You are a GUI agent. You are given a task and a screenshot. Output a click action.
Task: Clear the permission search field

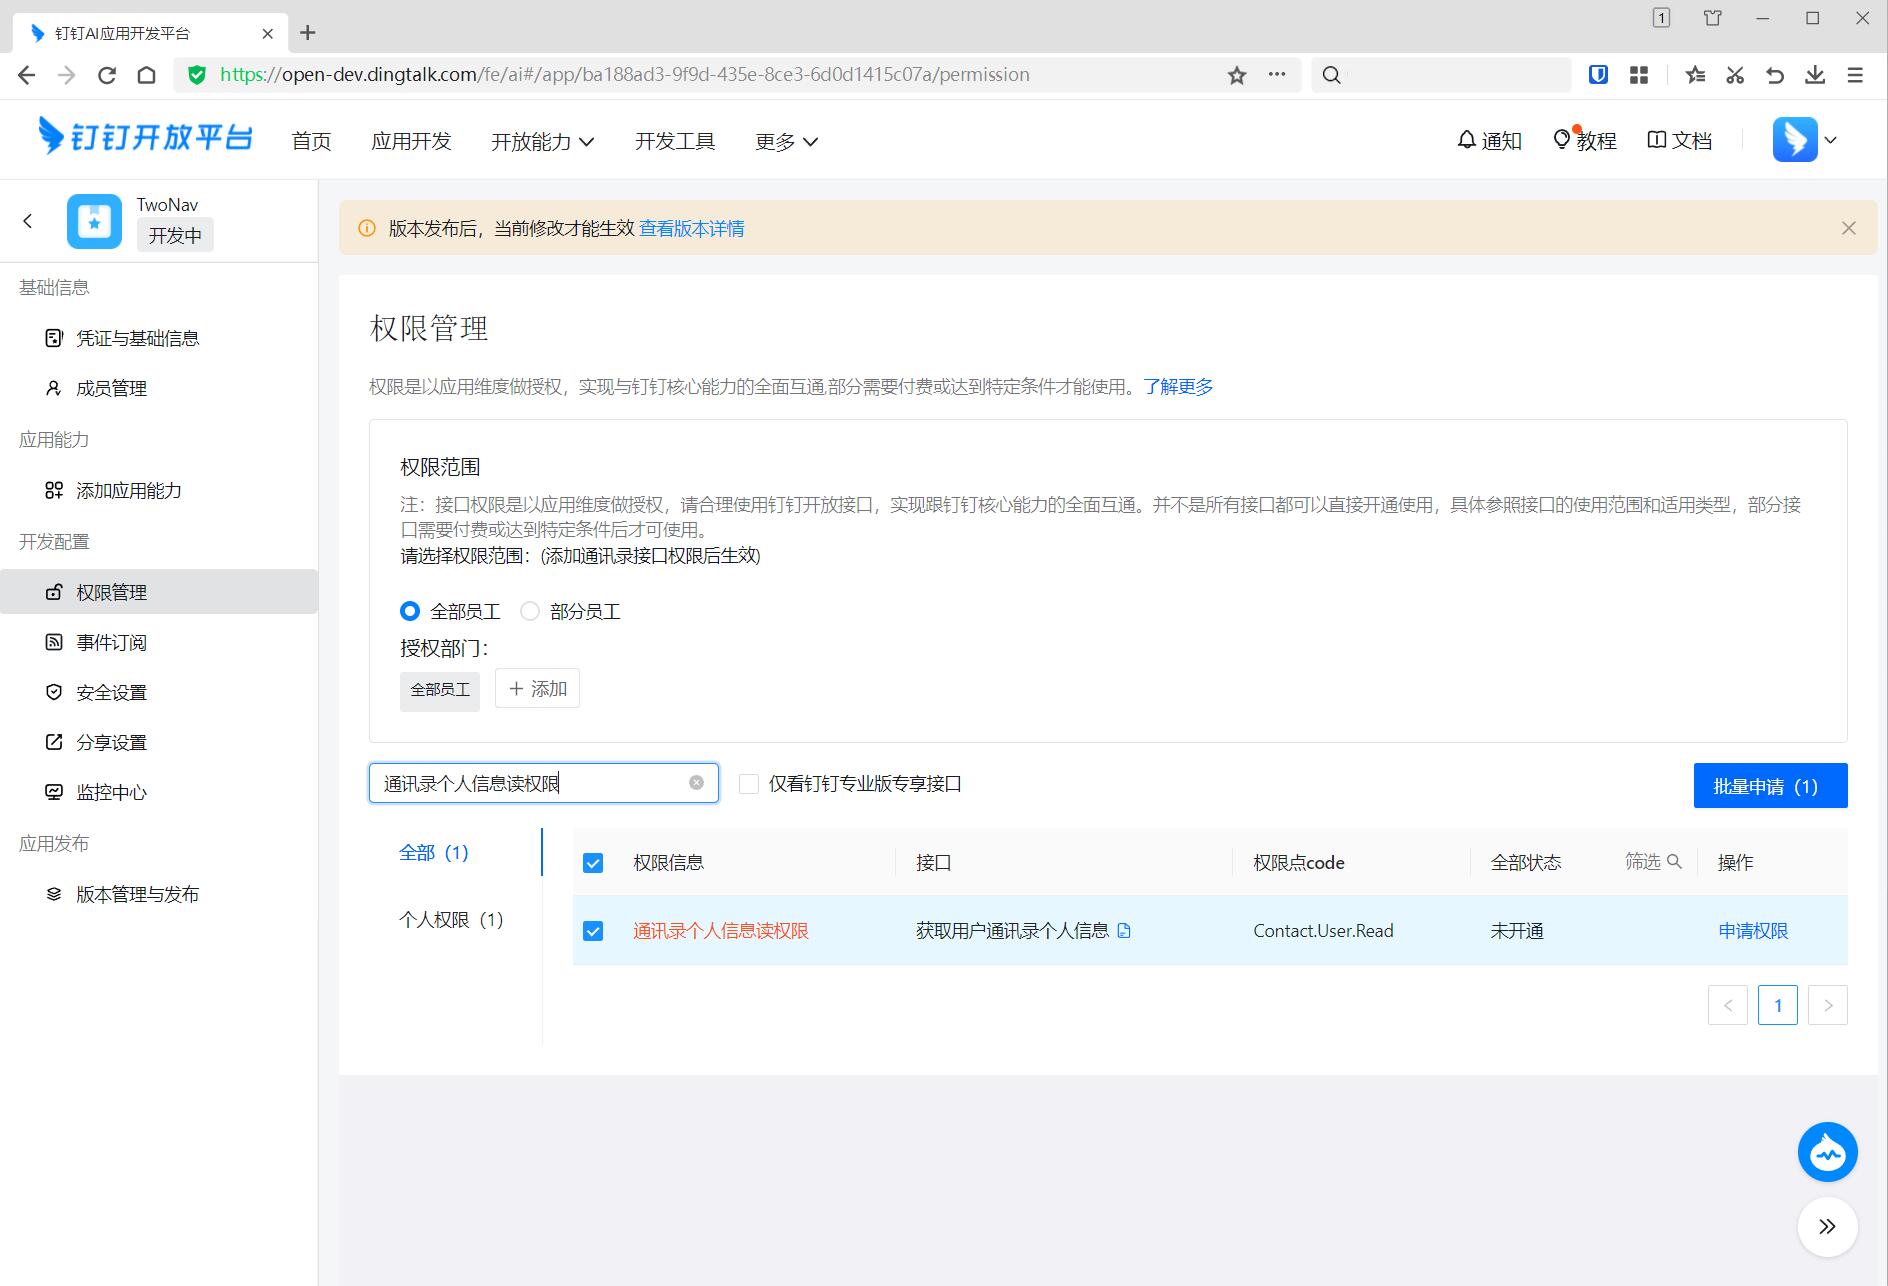696,783
